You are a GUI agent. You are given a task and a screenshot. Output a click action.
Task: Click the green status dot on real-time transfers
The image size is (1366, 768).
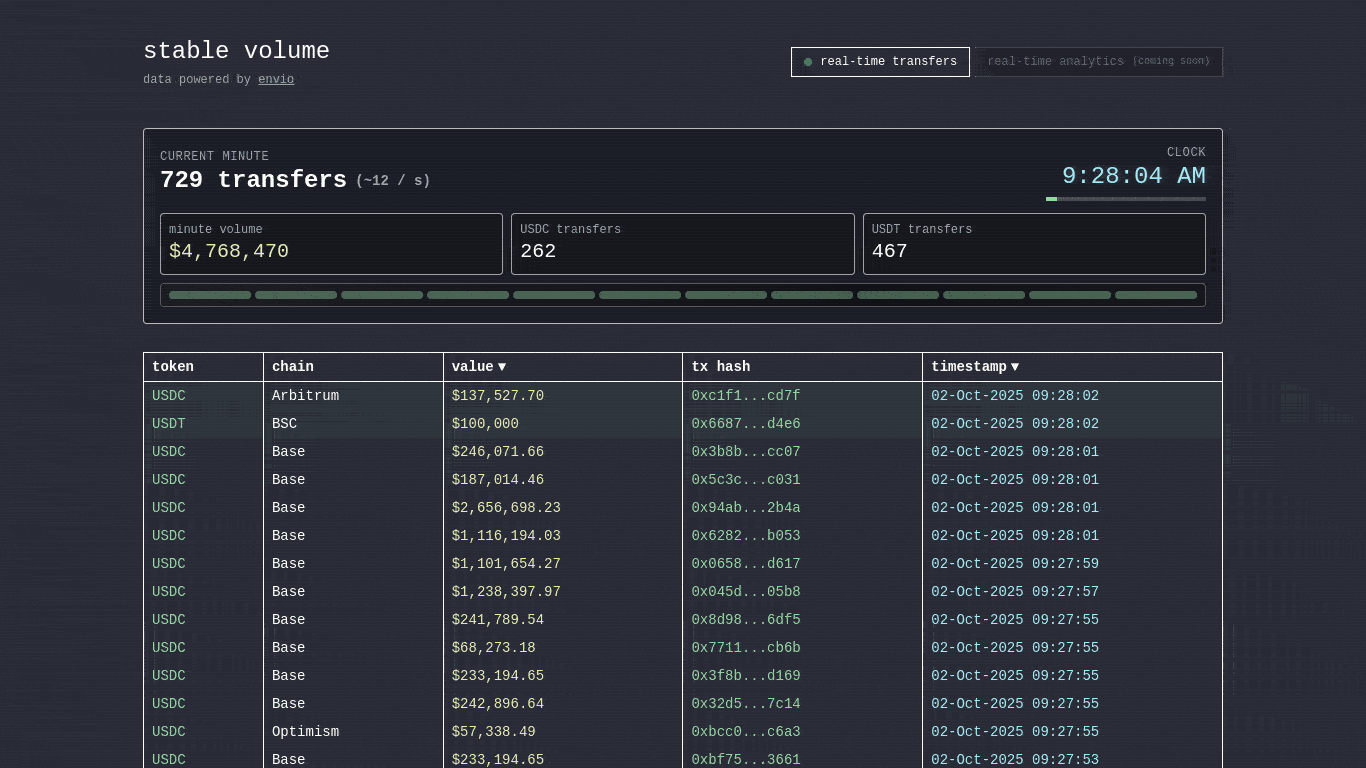coord(808,62)
